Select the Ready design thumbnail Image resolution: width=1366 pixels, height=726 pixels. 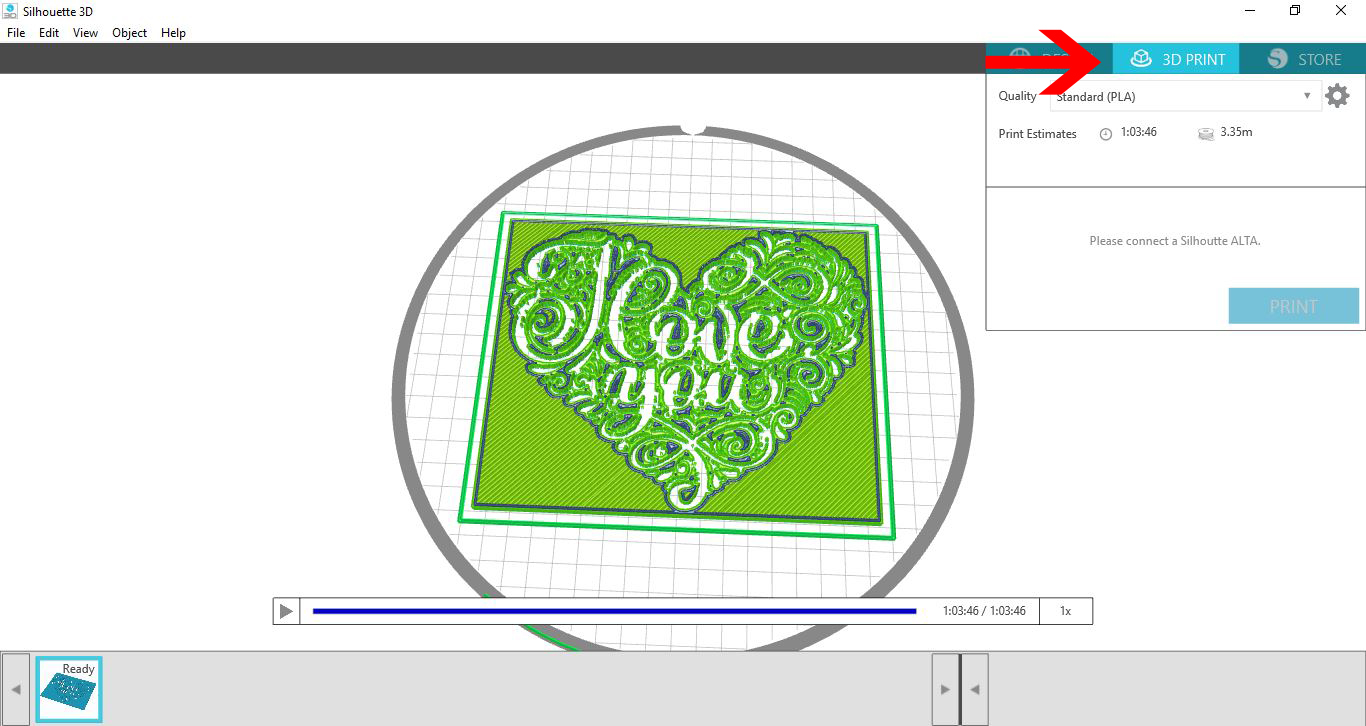click(x=69, y=688)
